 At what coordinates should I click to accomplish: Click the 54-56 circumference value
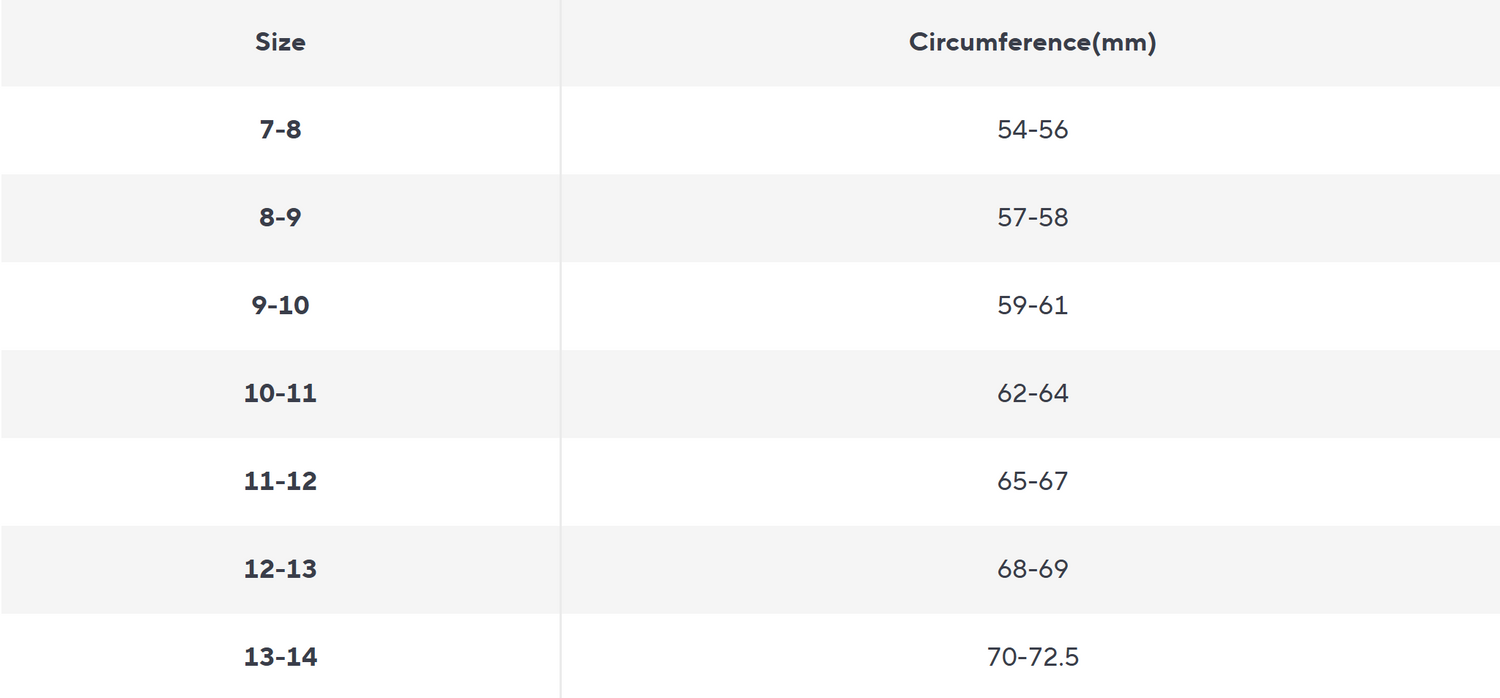[x=1032, y=130]
